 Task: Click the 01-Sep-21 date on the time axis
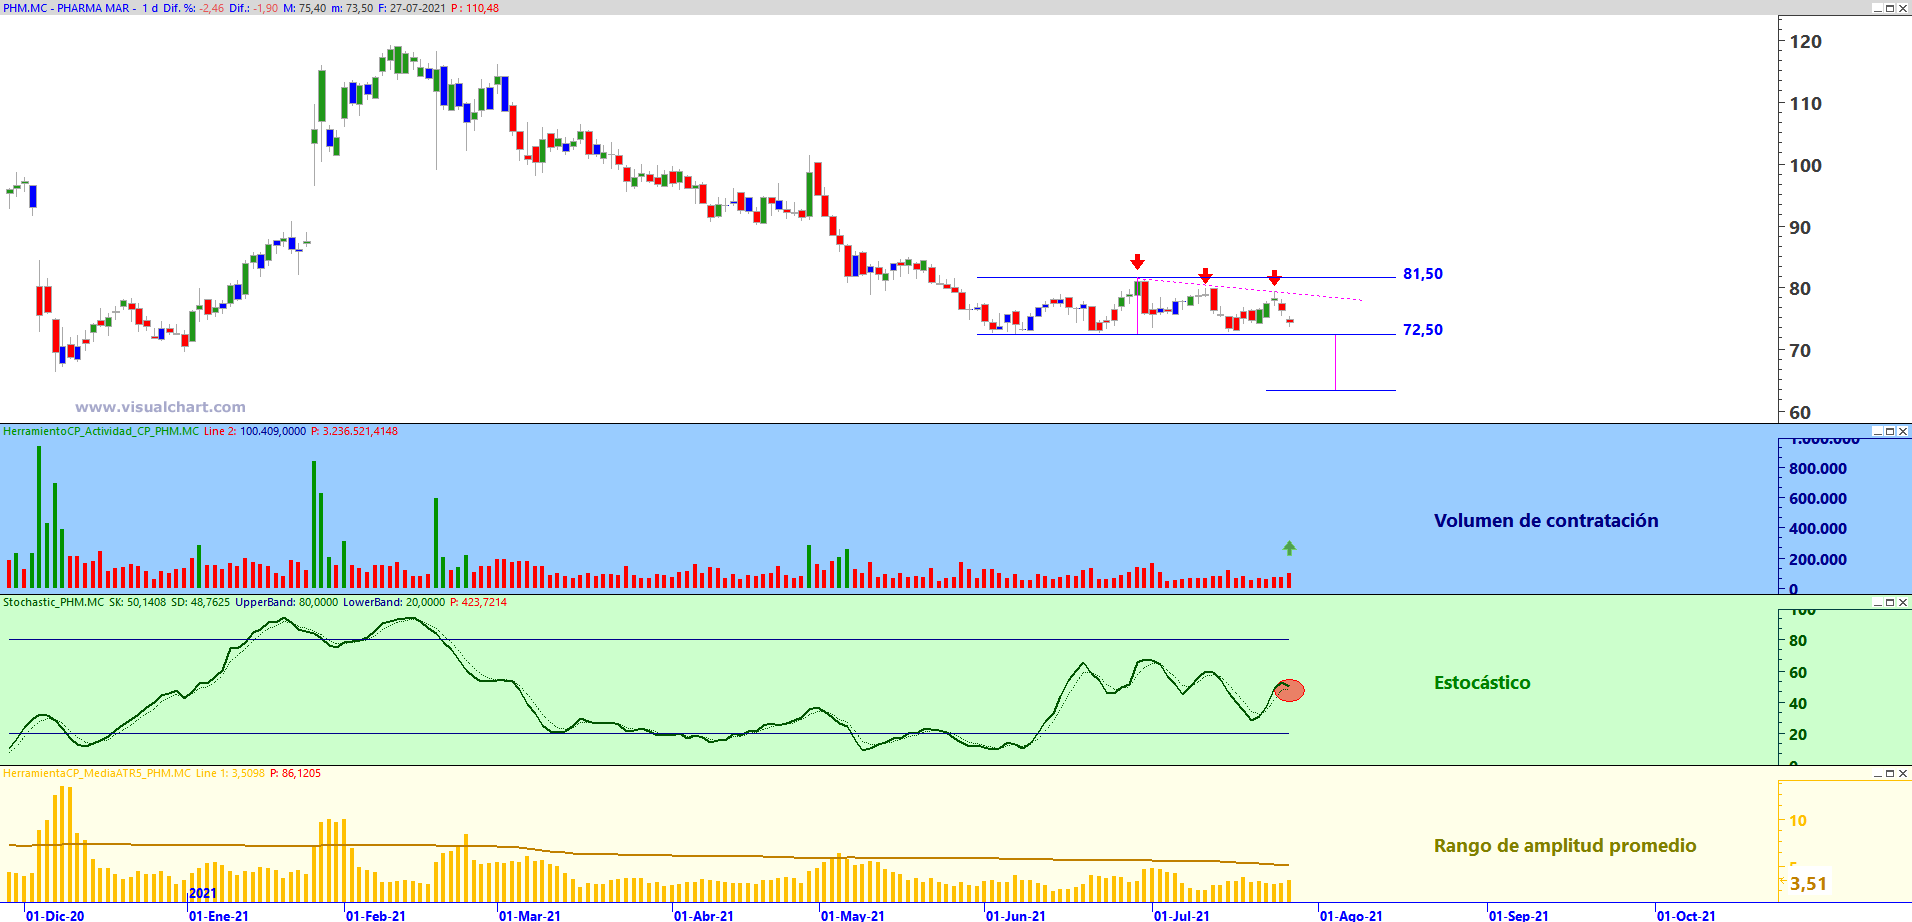pyautogui.click(x=1519, y=916)
